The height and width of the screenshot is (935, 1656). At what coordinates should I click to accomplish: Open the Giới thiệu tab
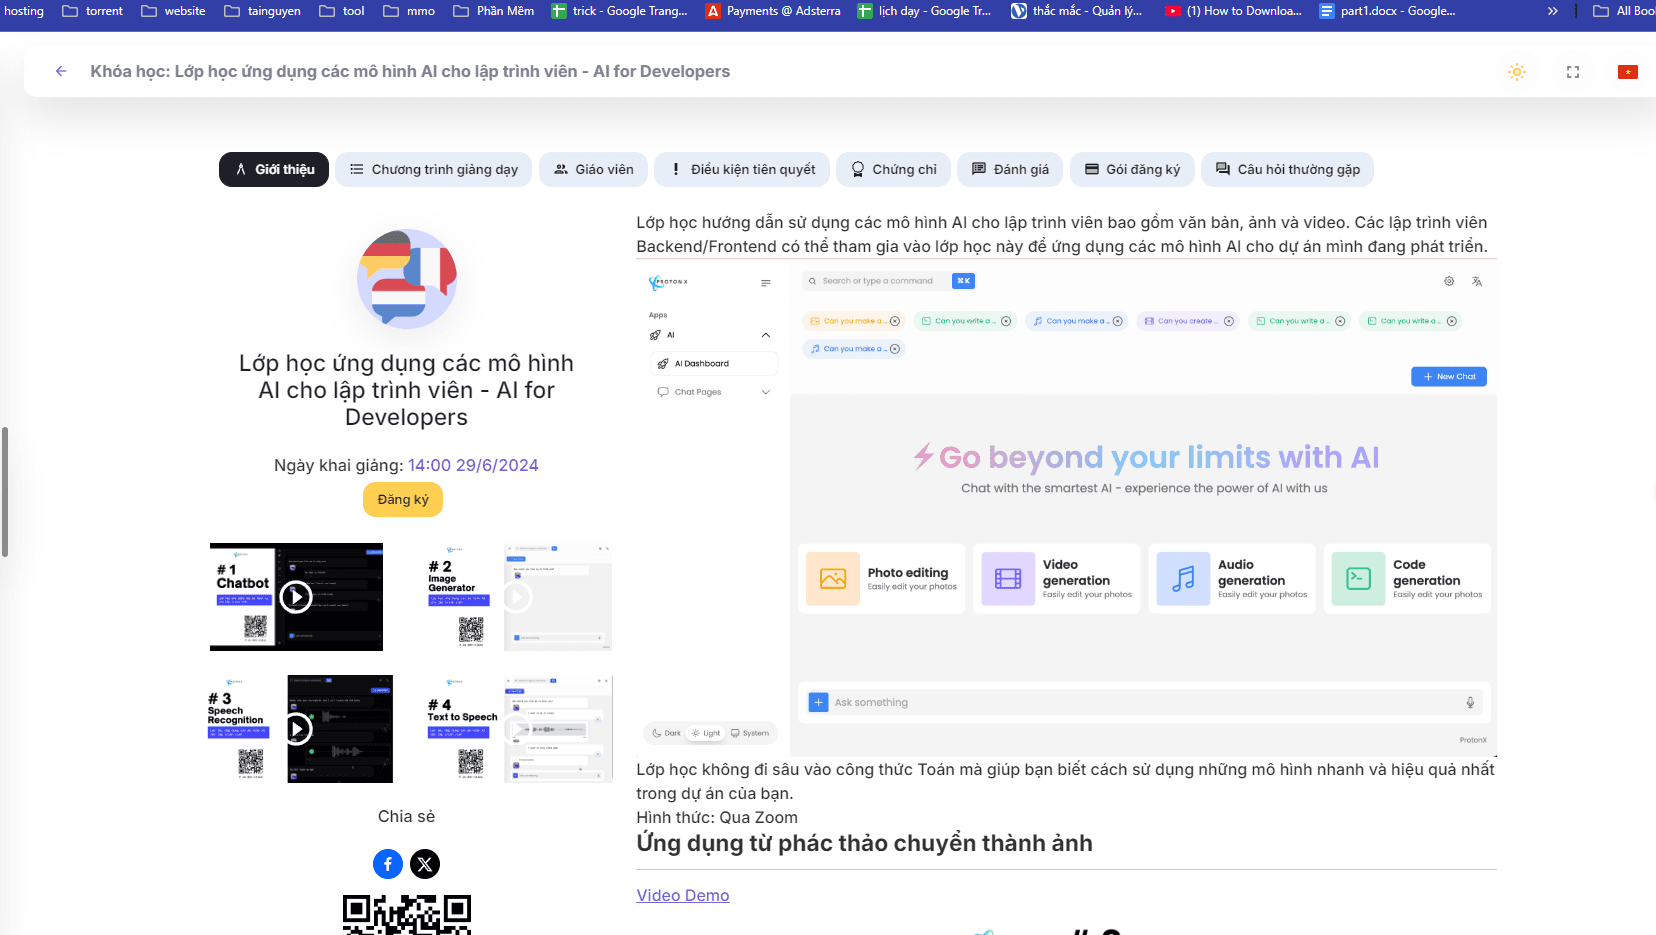(x=274, y=170)
